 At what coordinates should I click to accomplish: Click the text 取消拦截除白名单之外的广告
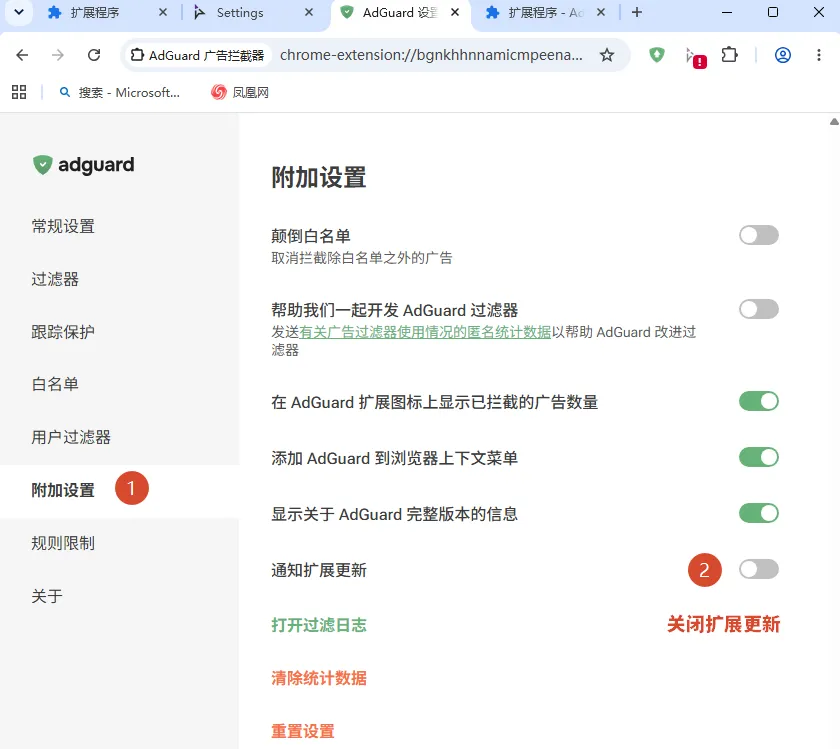point(362,258)
